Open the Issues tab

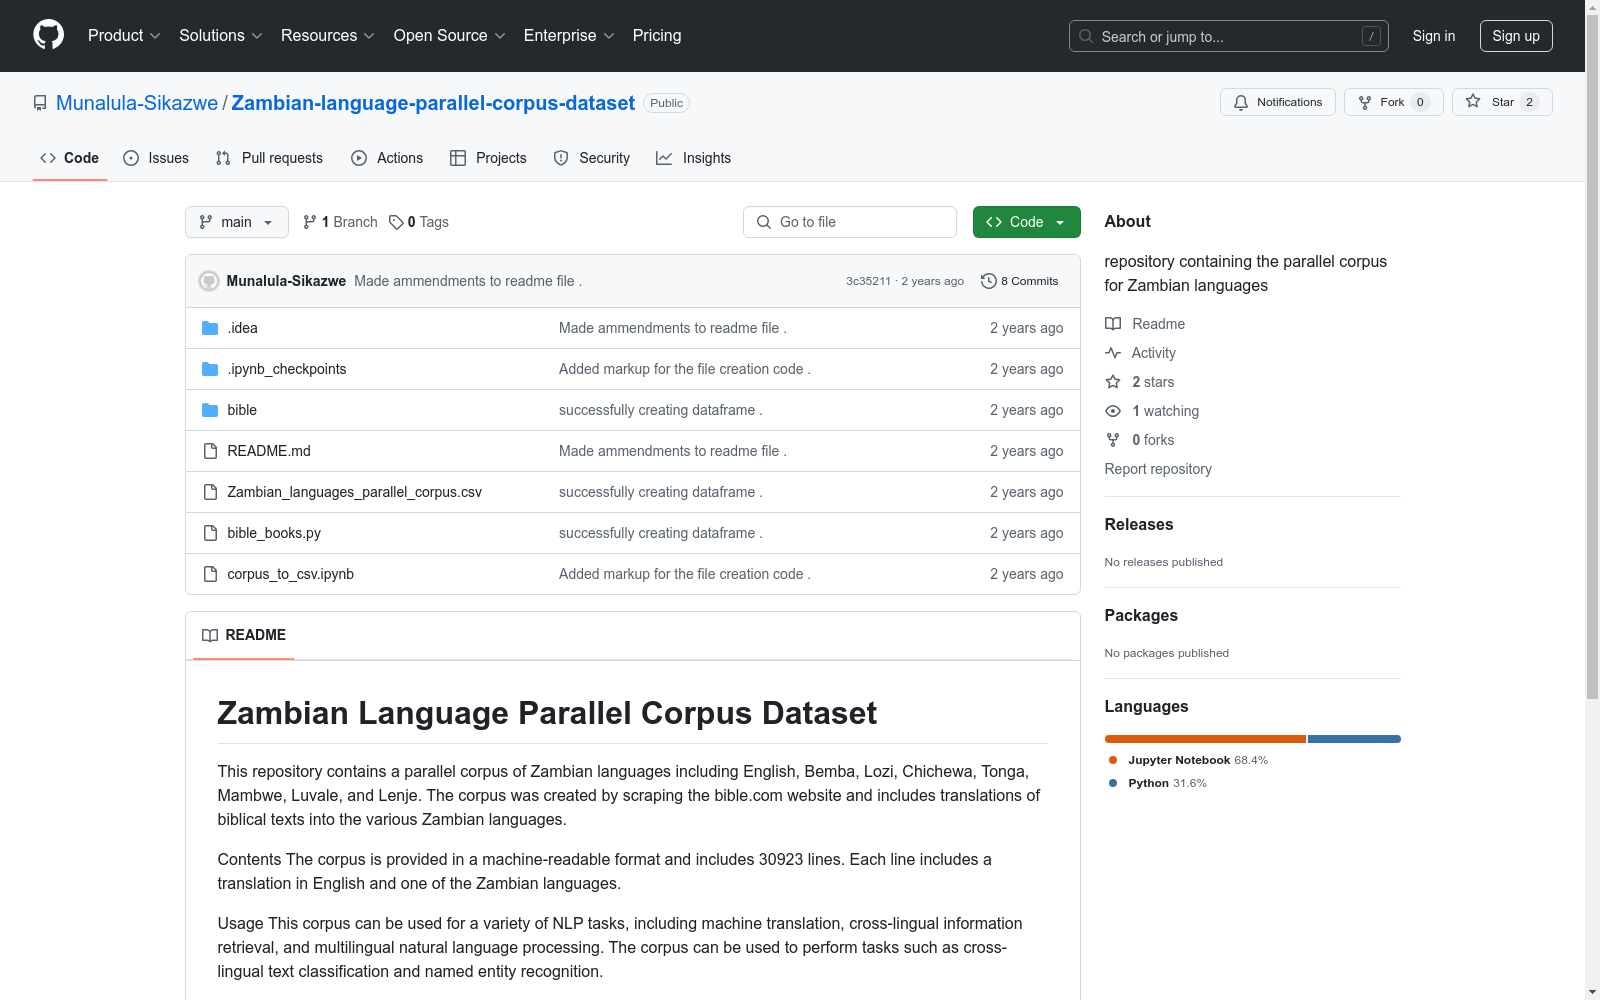pyautogui.click(x=156, y=158)
